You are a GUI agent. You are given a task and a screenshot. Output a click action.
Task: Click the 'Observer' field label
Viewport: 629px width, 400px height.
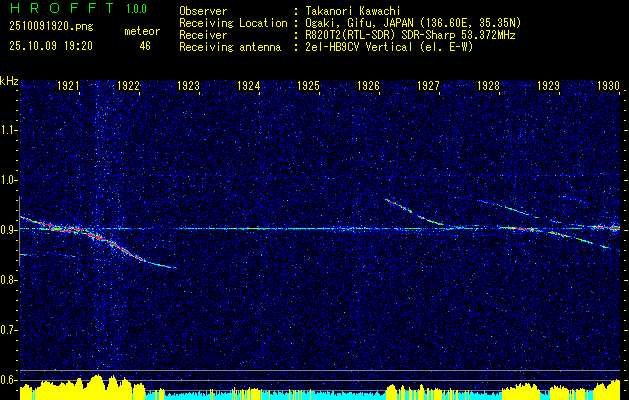click(x=203, y=11)
